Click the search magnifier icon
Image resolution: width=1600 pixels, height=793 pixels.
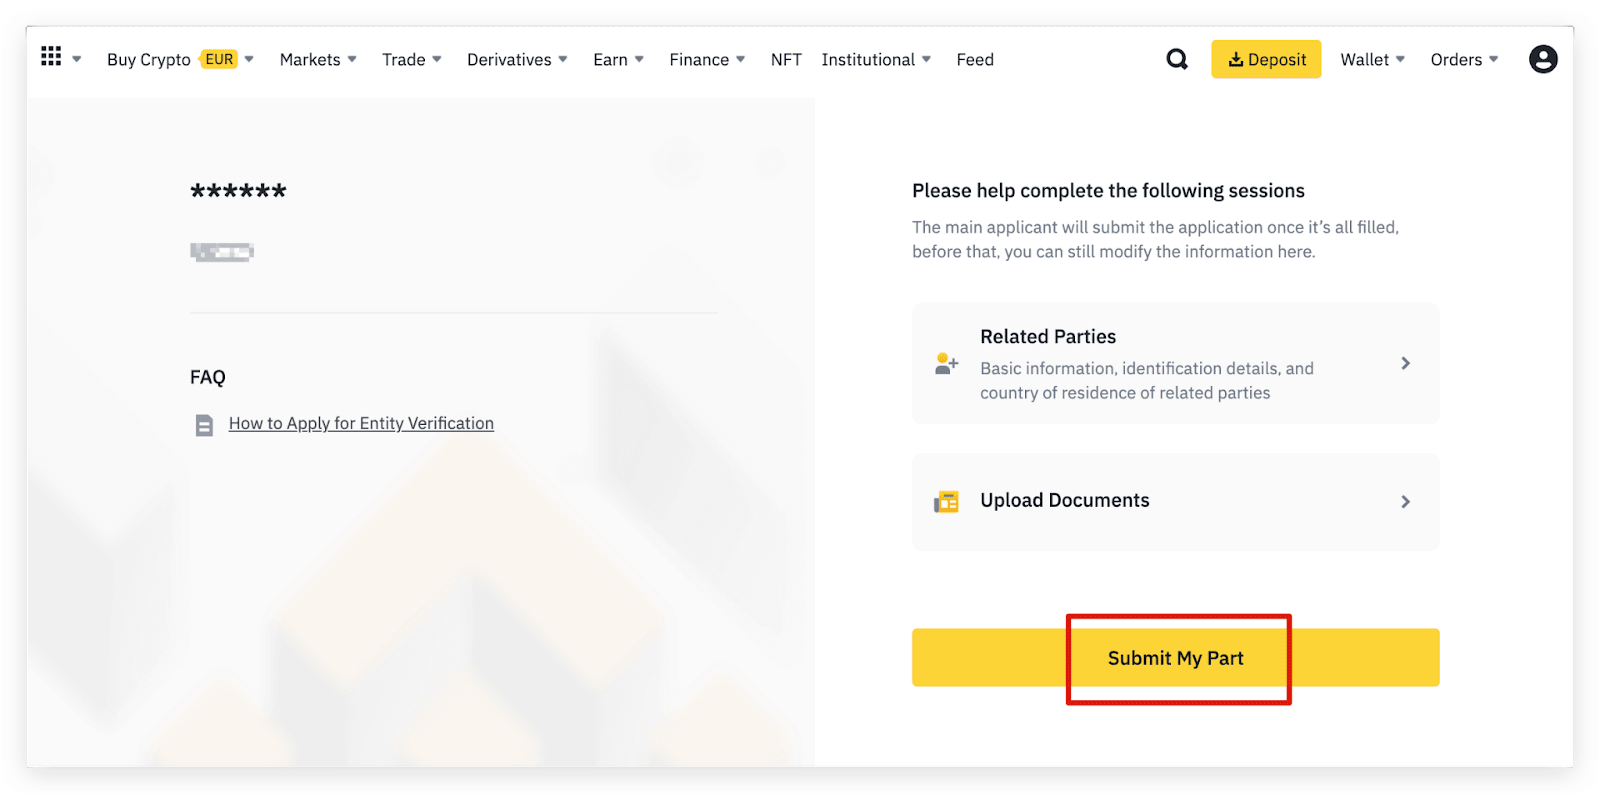(1177, 60)
